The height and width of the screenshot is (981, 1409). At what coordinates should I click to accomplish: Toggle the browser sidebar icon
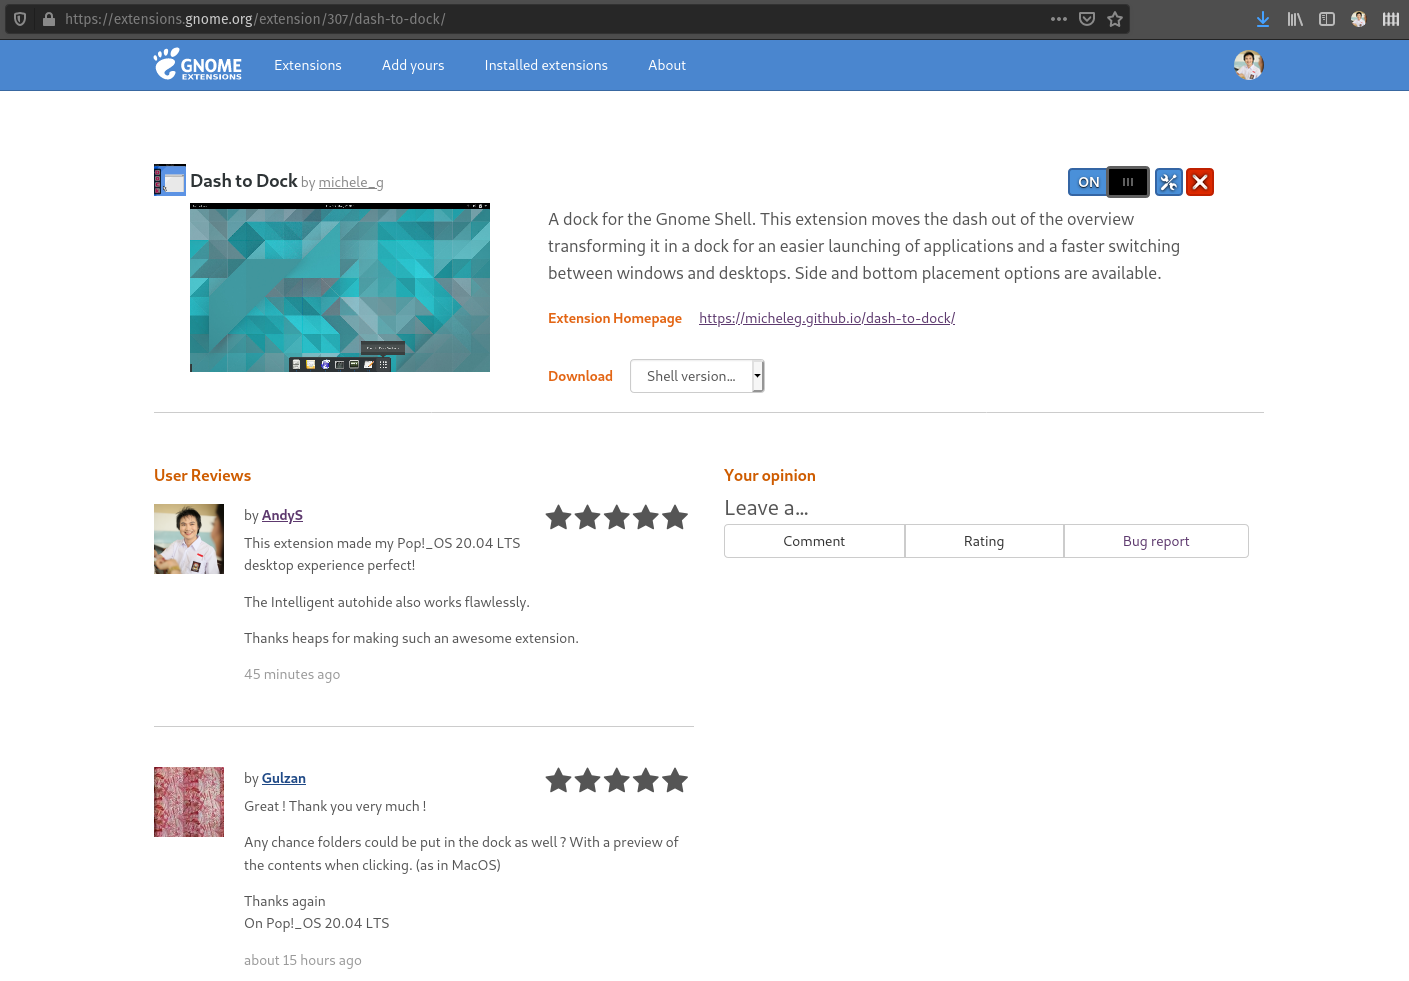(x=1327, y=19)
